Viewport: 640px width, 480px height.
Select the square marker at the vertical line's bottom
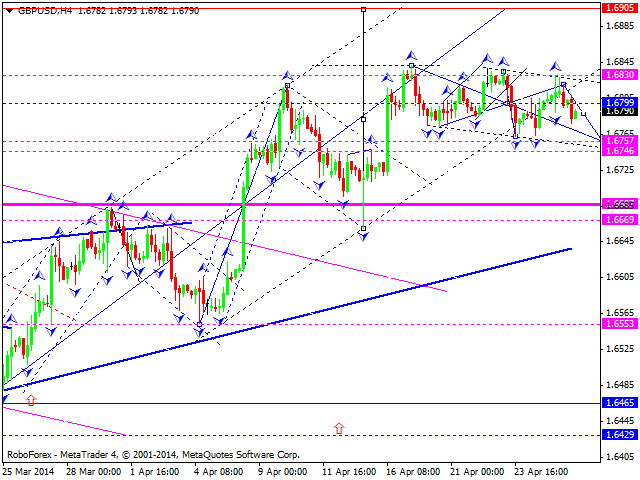pos(363,229)
